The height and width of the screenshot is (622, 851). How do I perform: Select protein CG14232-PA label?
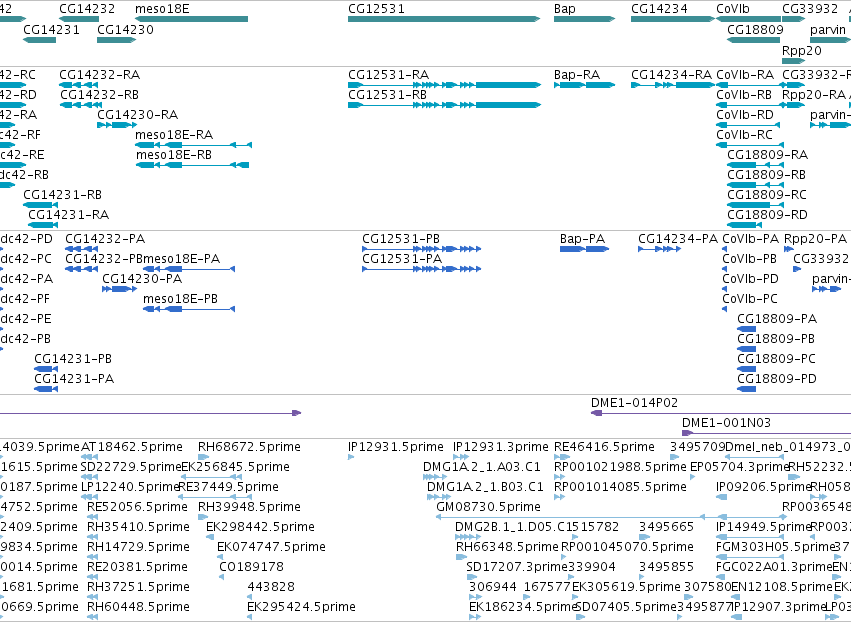(x=105, y=239)
